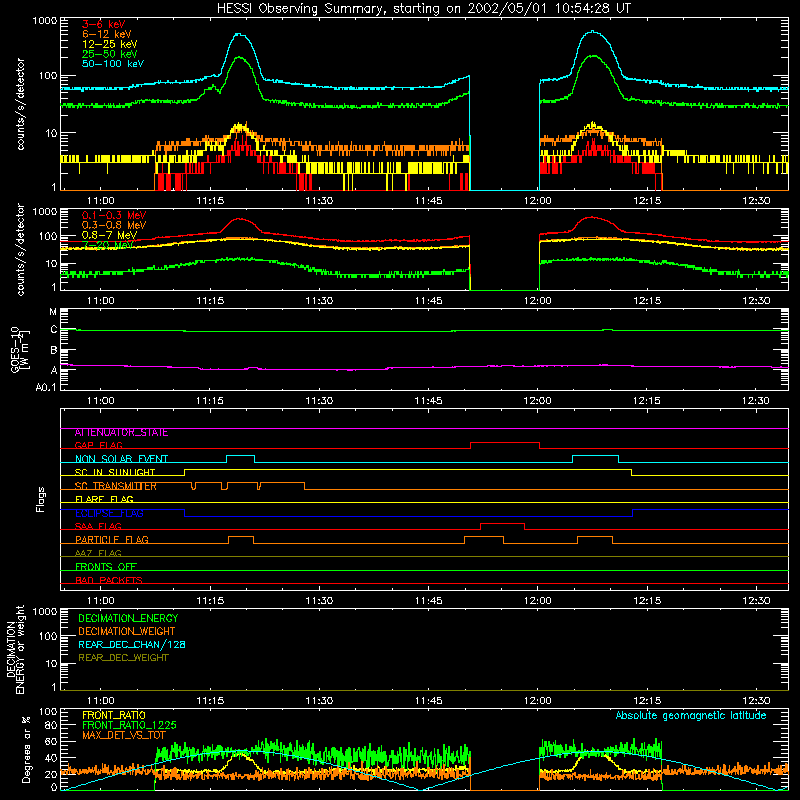Click the top panel counts/s/detector axis label
The width and height of the screenshot is (800, 800).
(x=20, y=104)
